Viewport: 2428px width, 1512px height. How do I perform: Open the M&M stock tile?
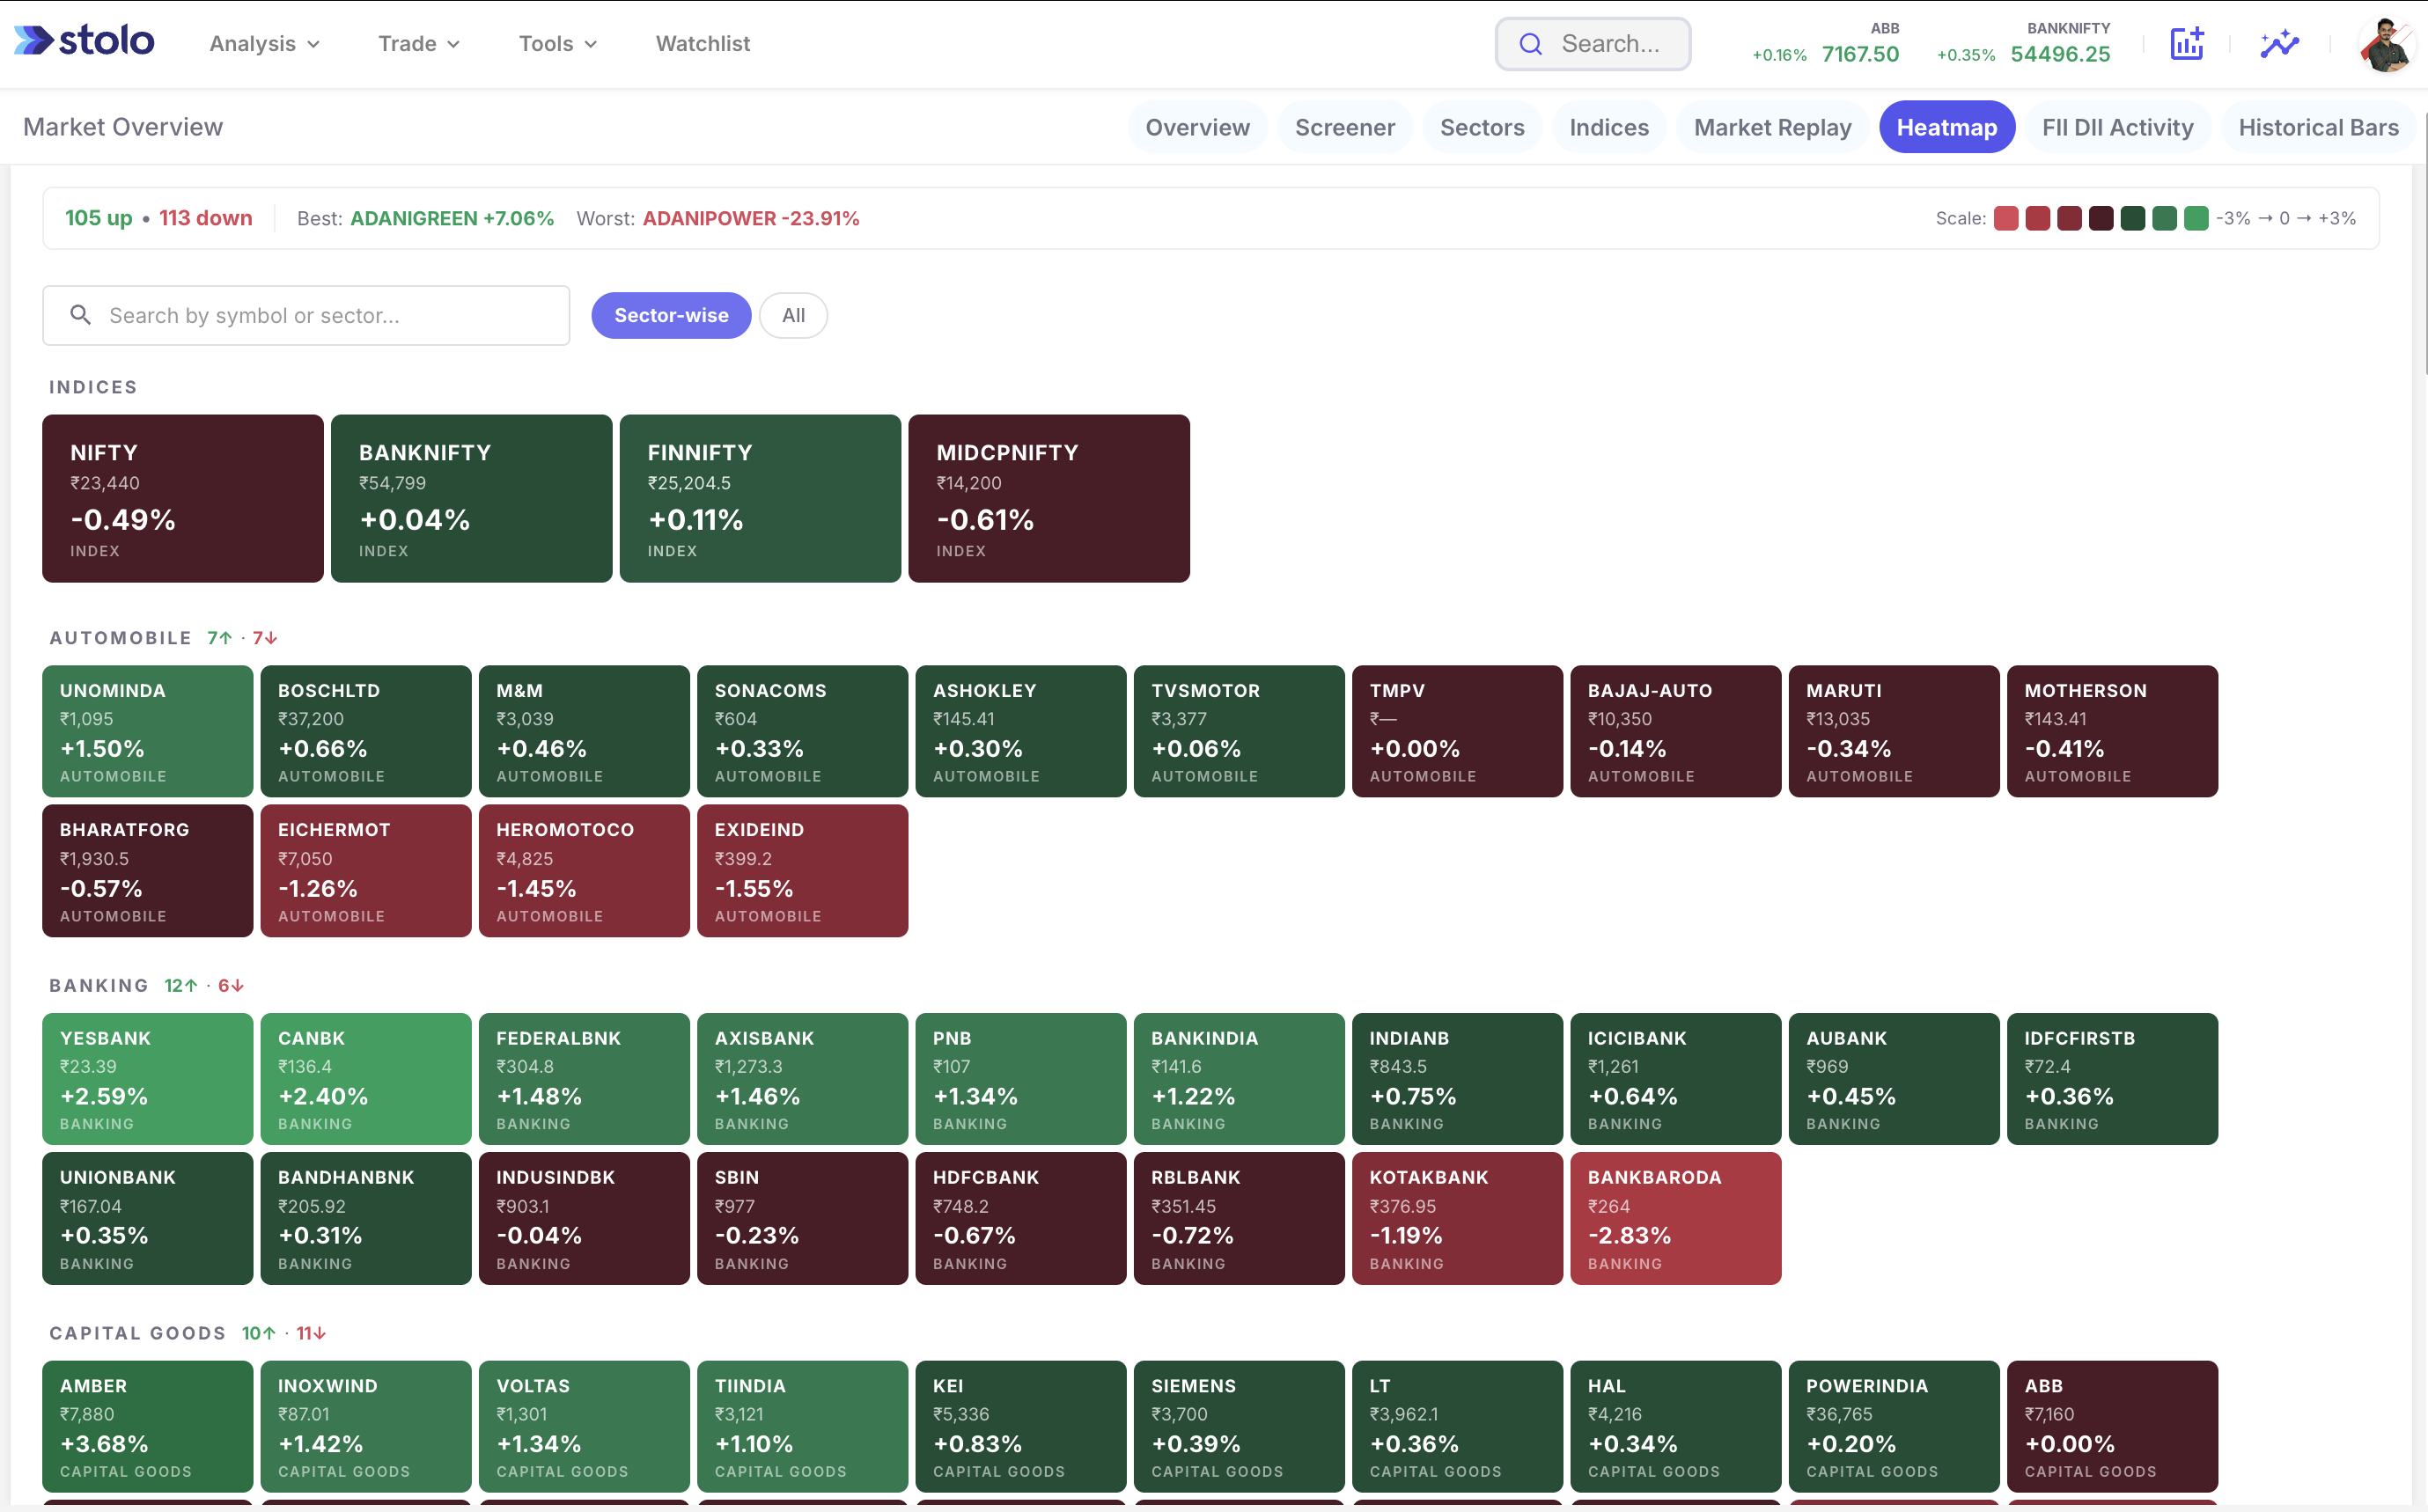coord(584,731)
